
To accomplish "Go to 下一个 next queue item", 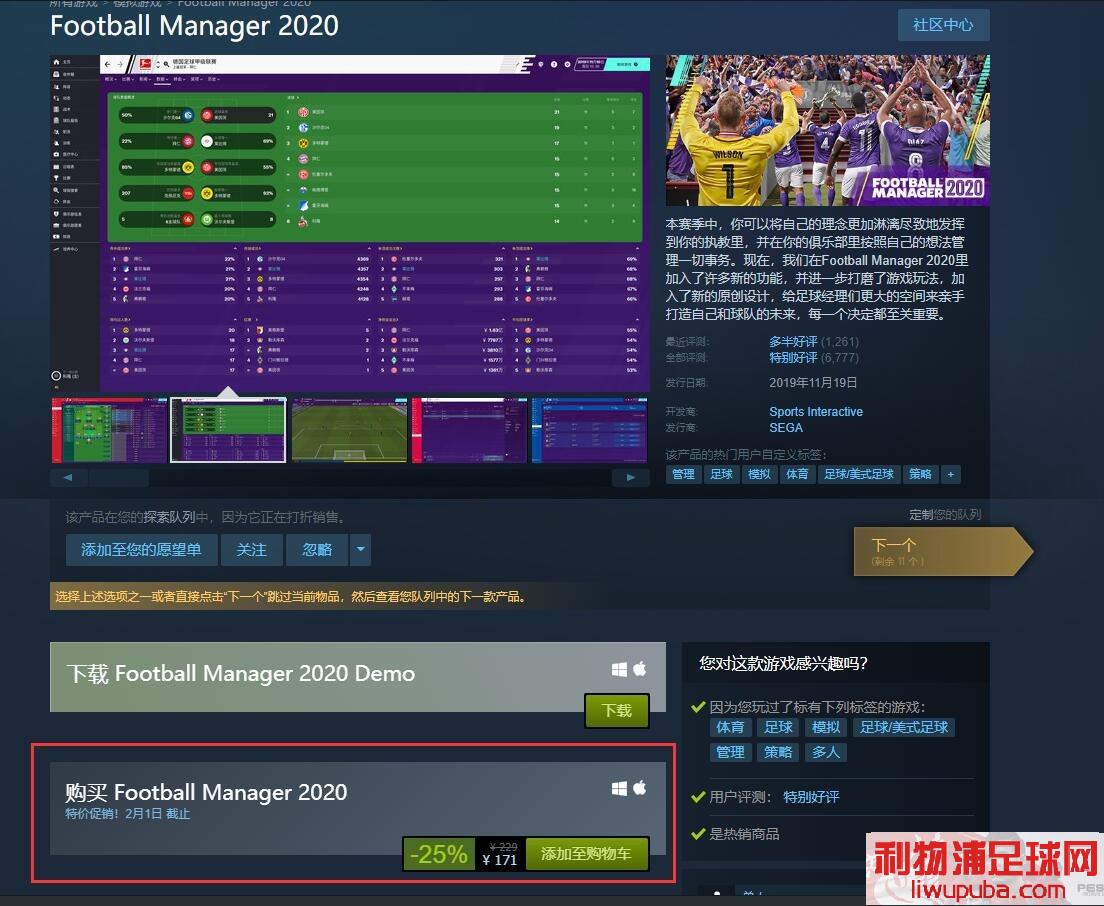I will click(942, 551).
